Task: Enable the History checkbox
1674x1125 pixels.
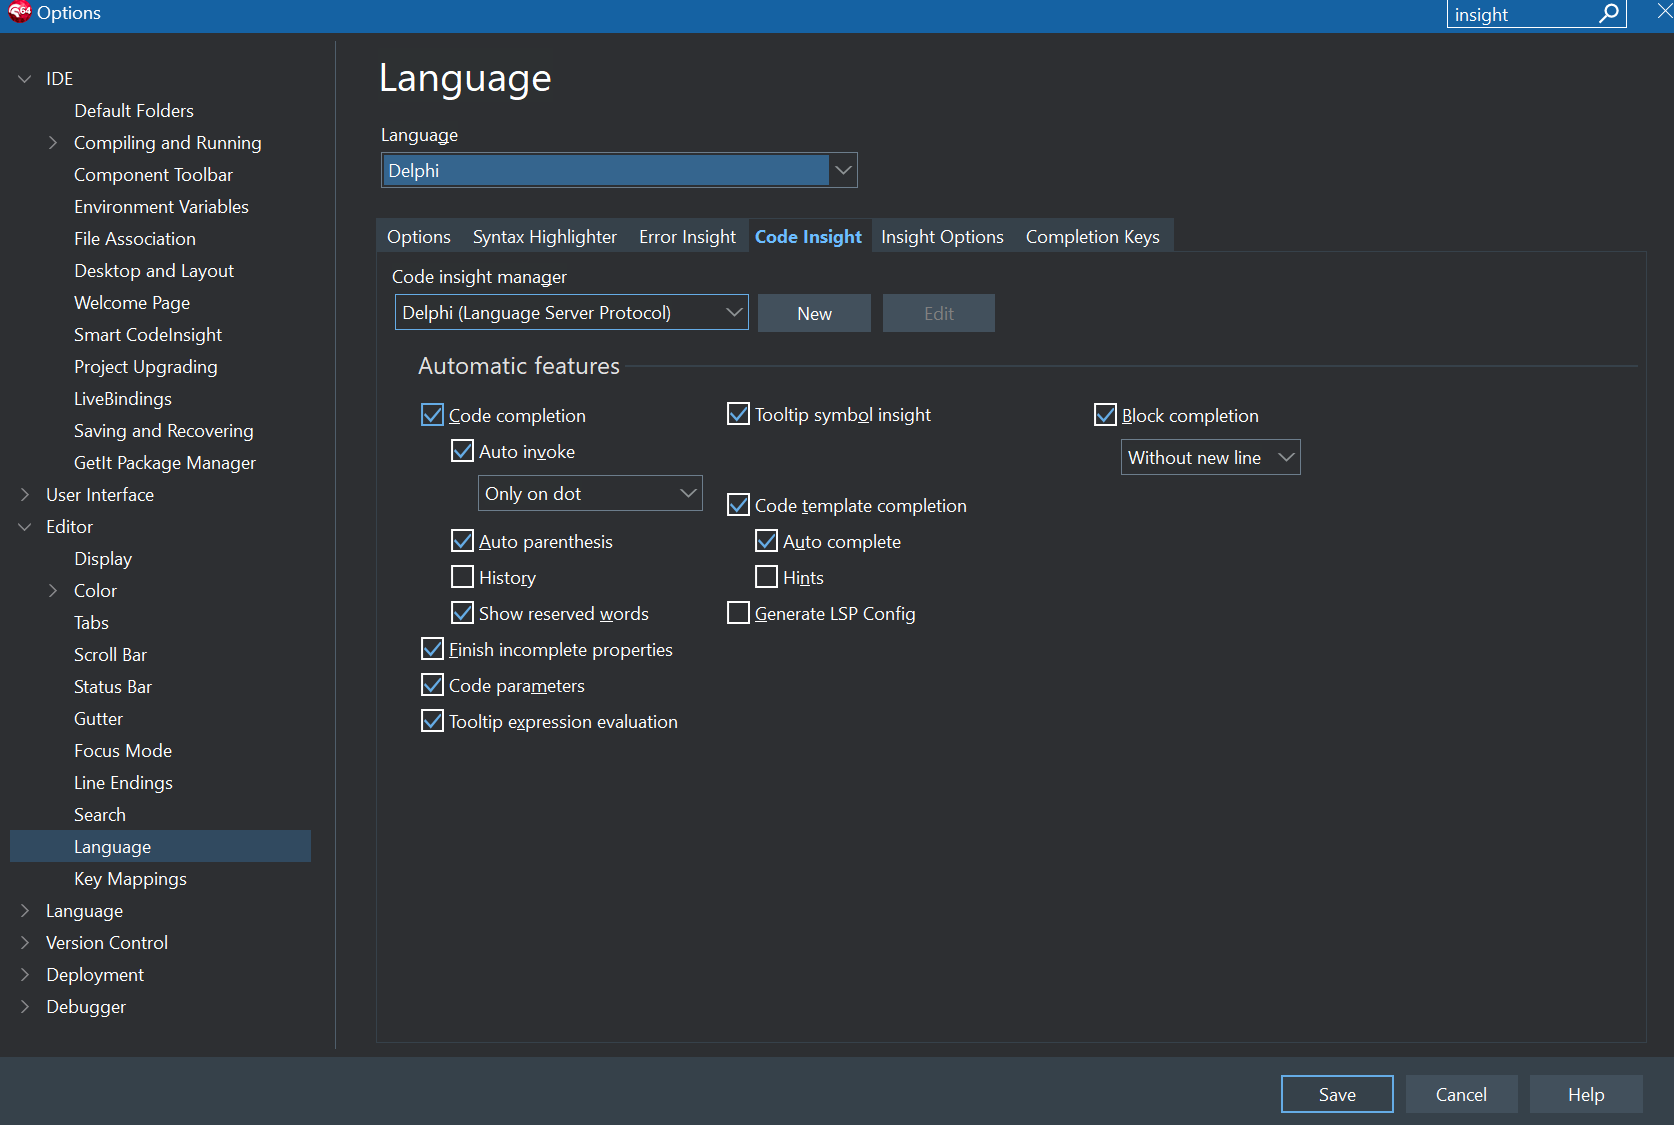Action: click(x=462, y=577)
